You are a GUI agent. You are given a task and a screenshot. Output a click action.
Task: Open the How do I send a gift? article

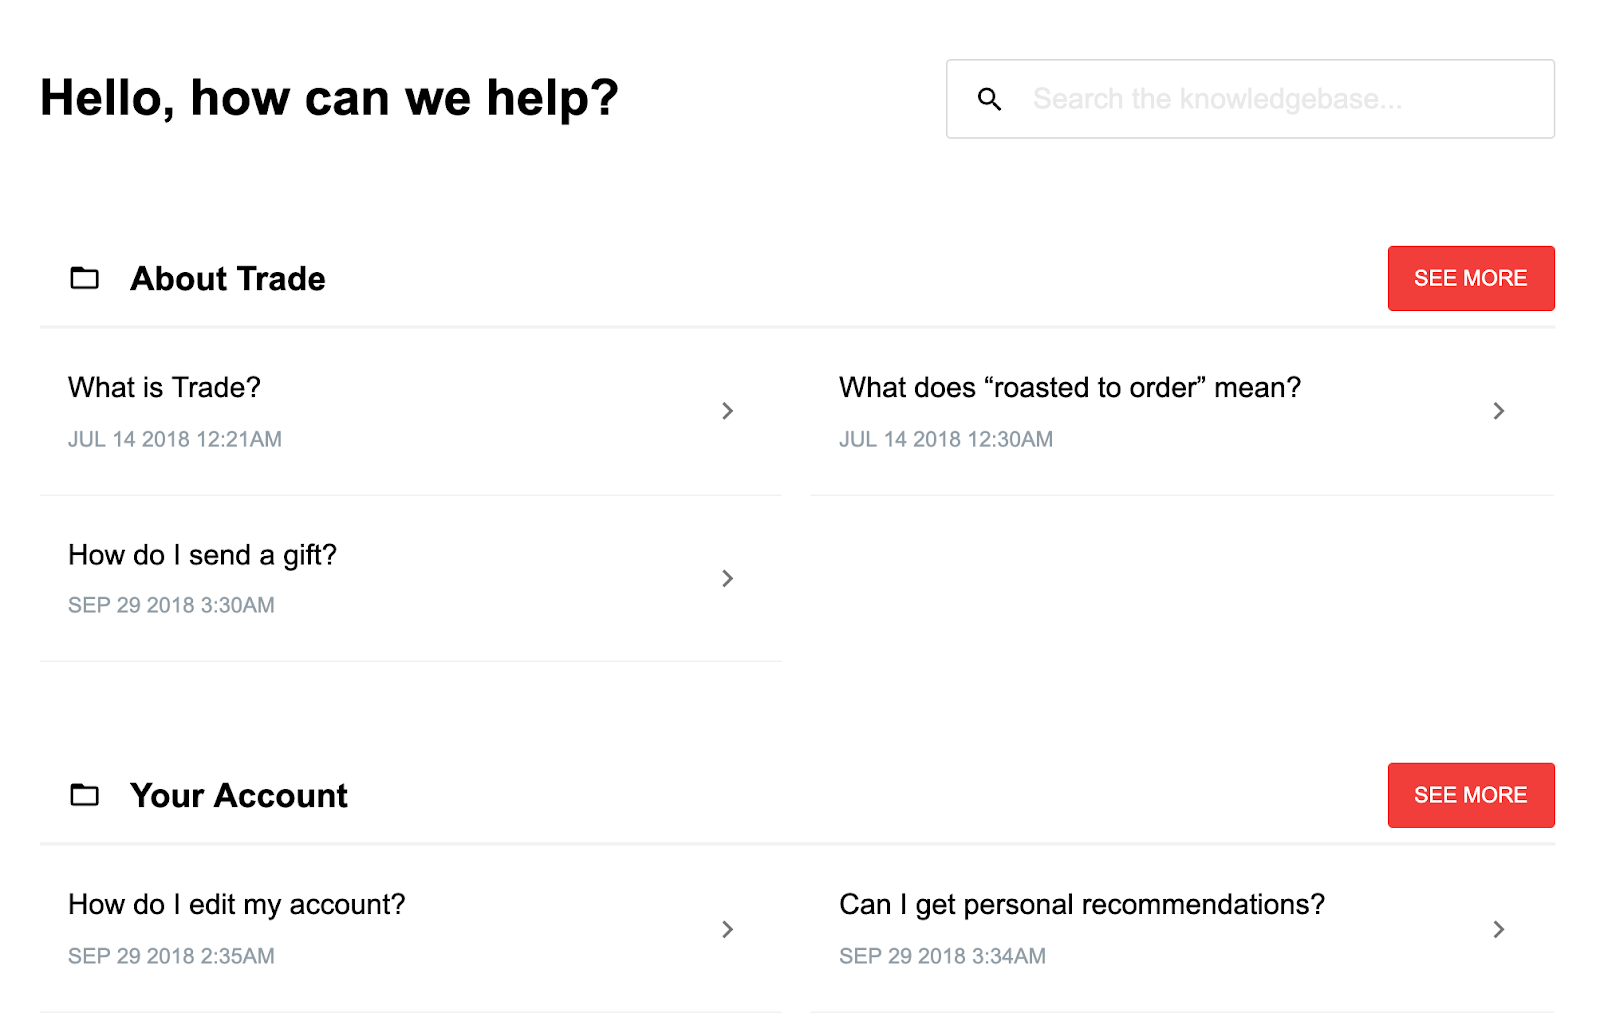pos(202,555)
